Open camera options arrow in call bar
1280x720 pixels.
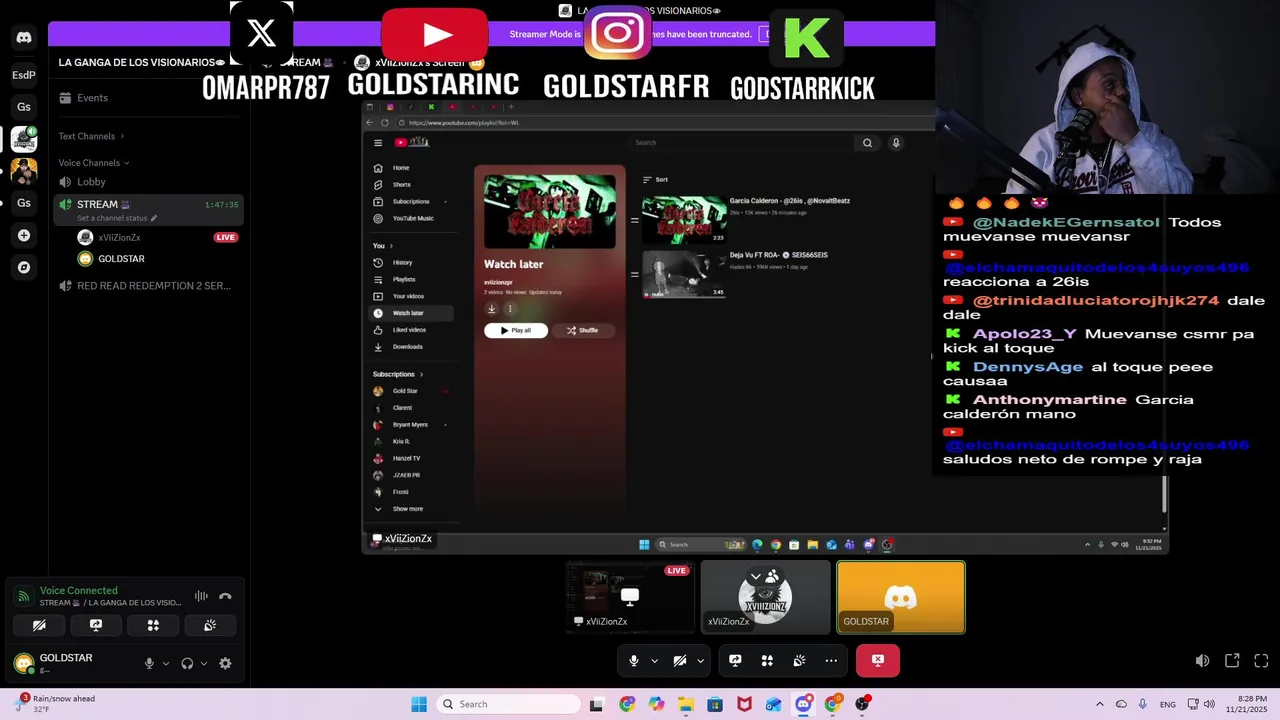pyautogui.click(x=700, y=660)
